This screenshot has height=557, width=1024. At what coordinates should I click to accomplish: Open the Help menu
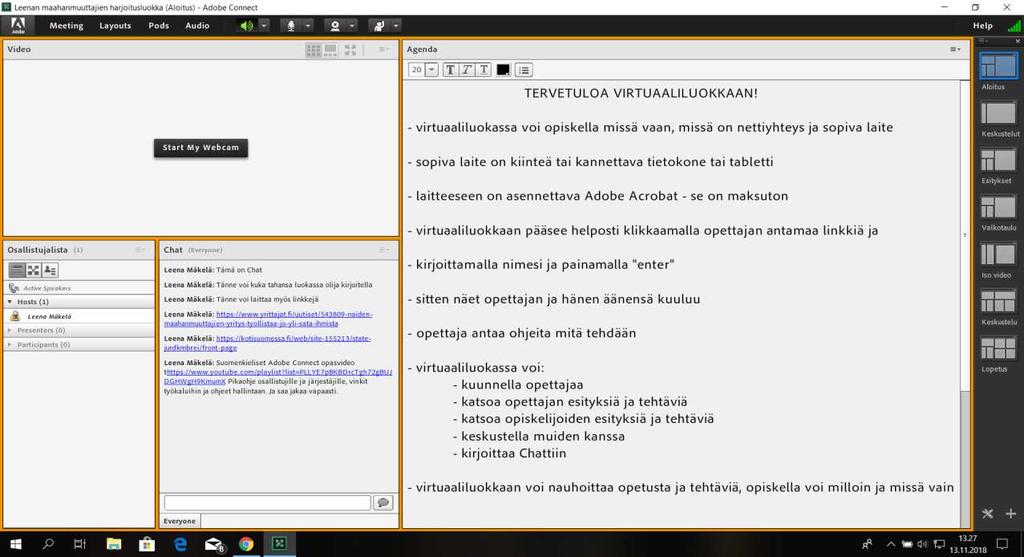[x=983, y=25]
